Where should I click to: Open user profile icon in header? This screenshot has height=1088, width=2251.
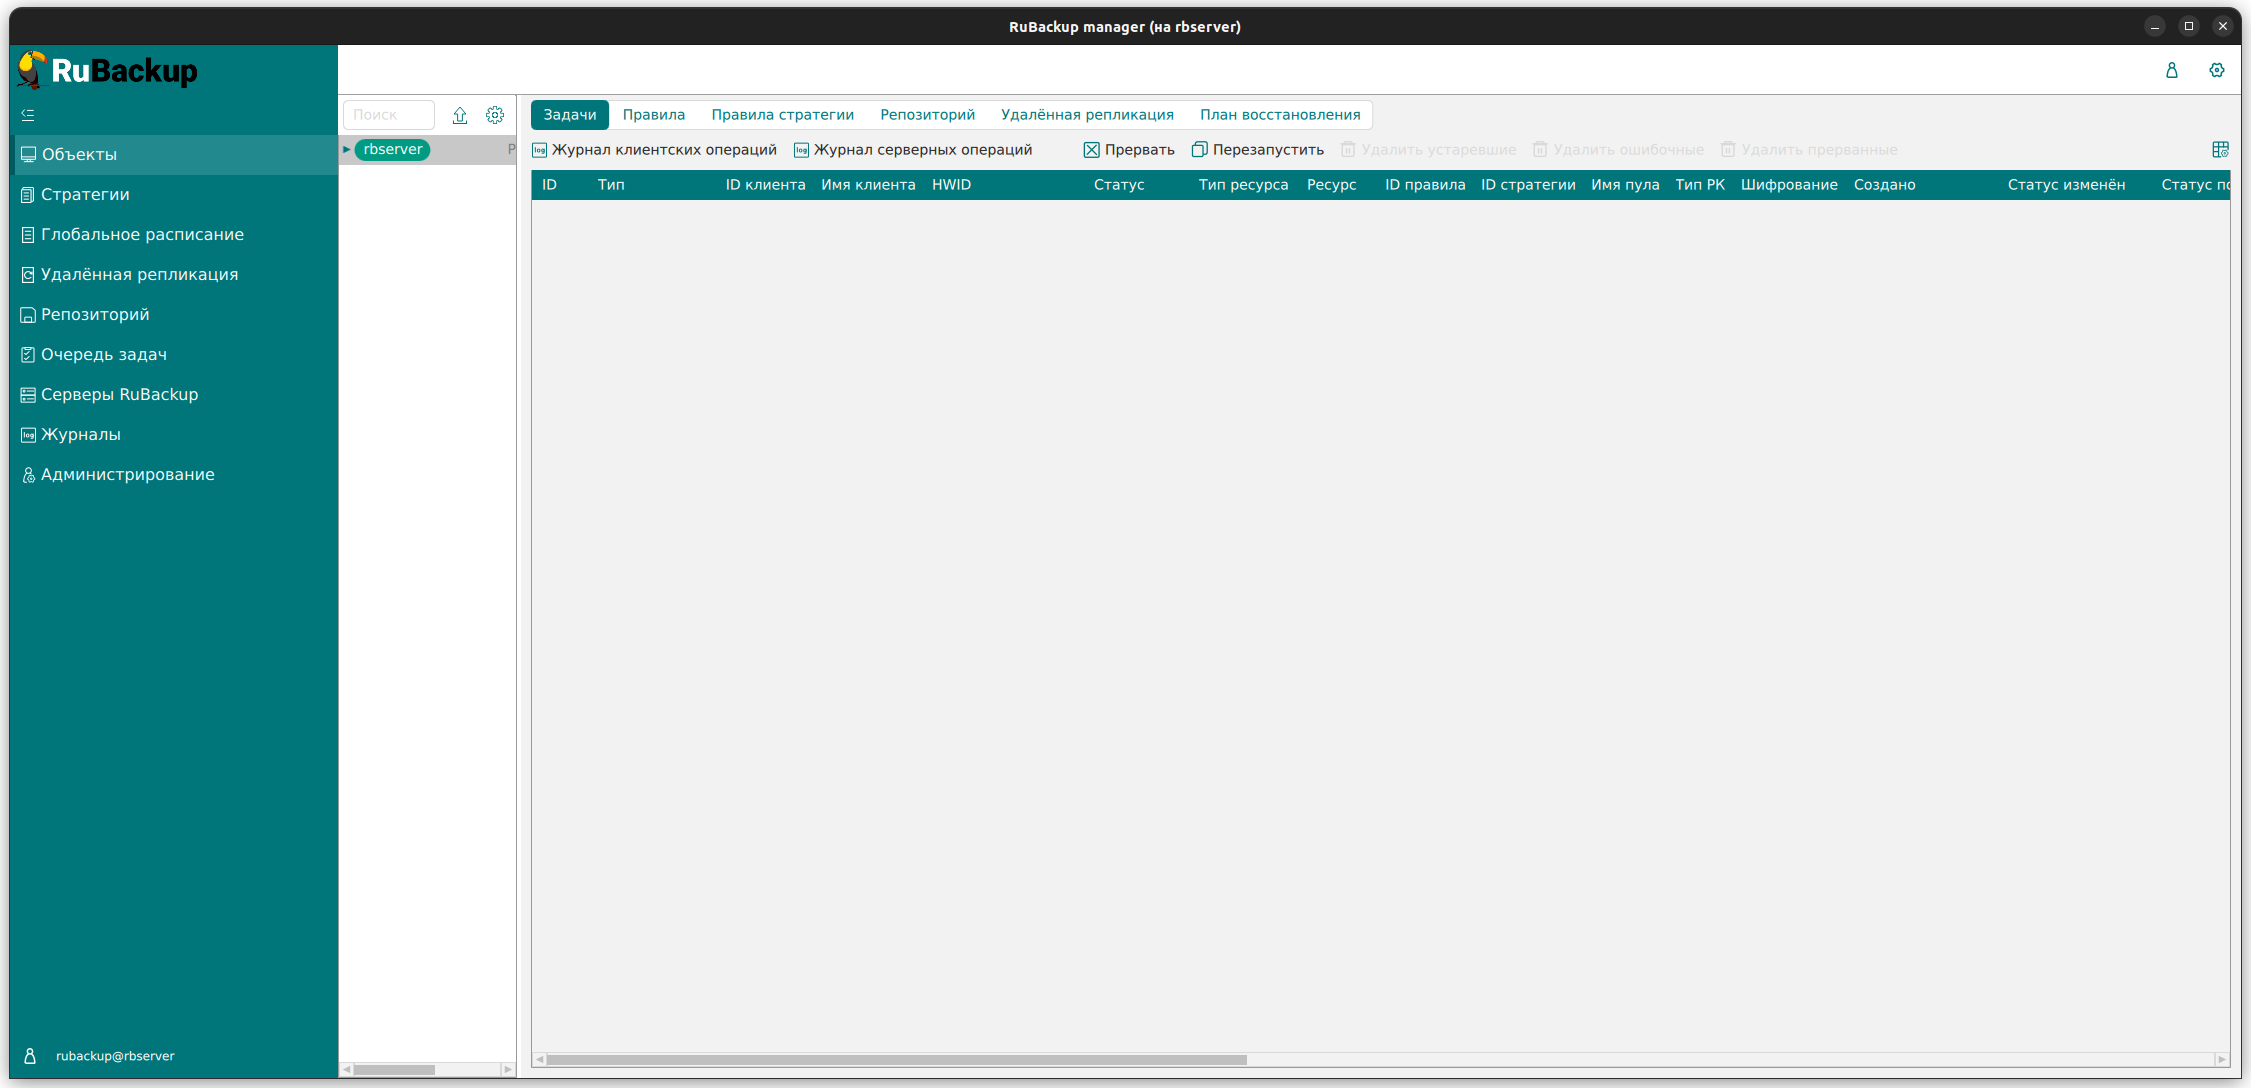click(x=2171, y=70)
